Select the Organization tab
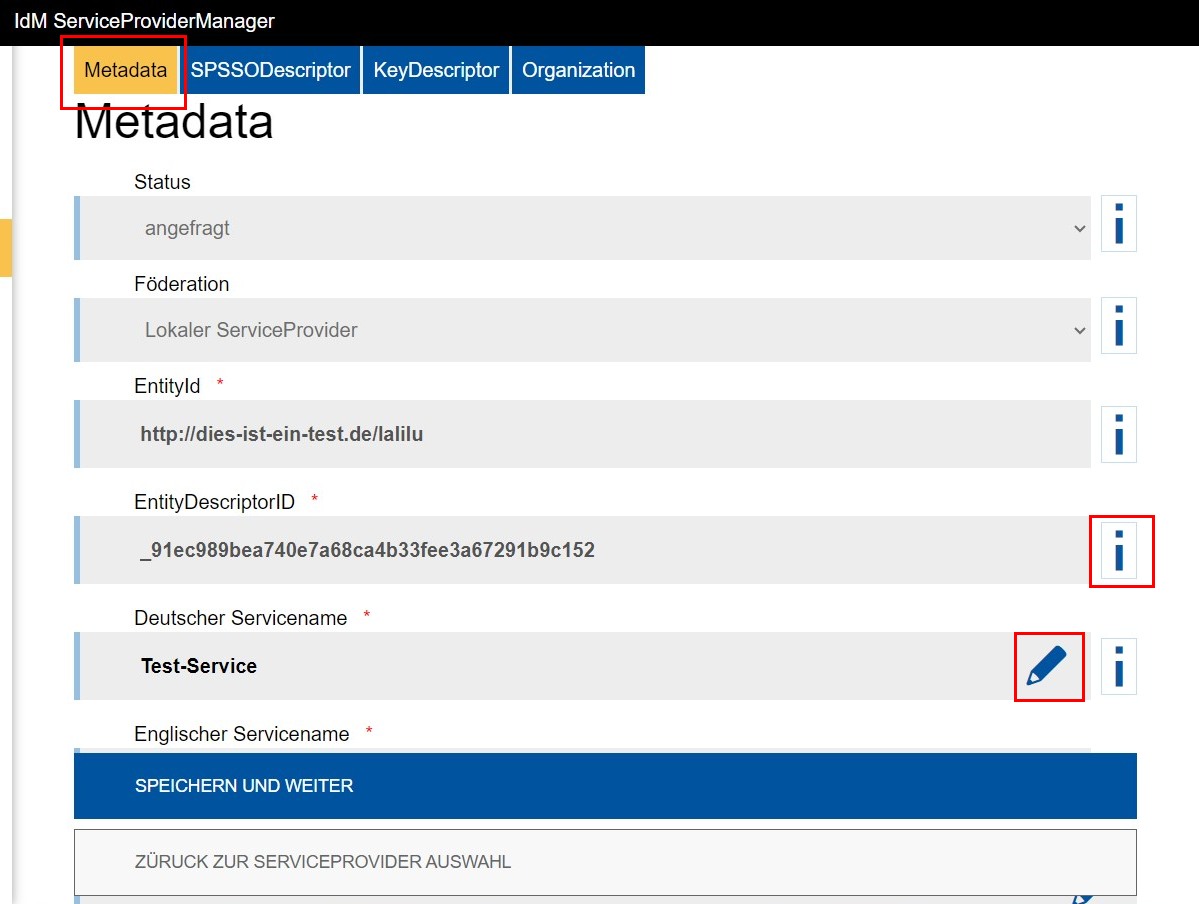 578,70
